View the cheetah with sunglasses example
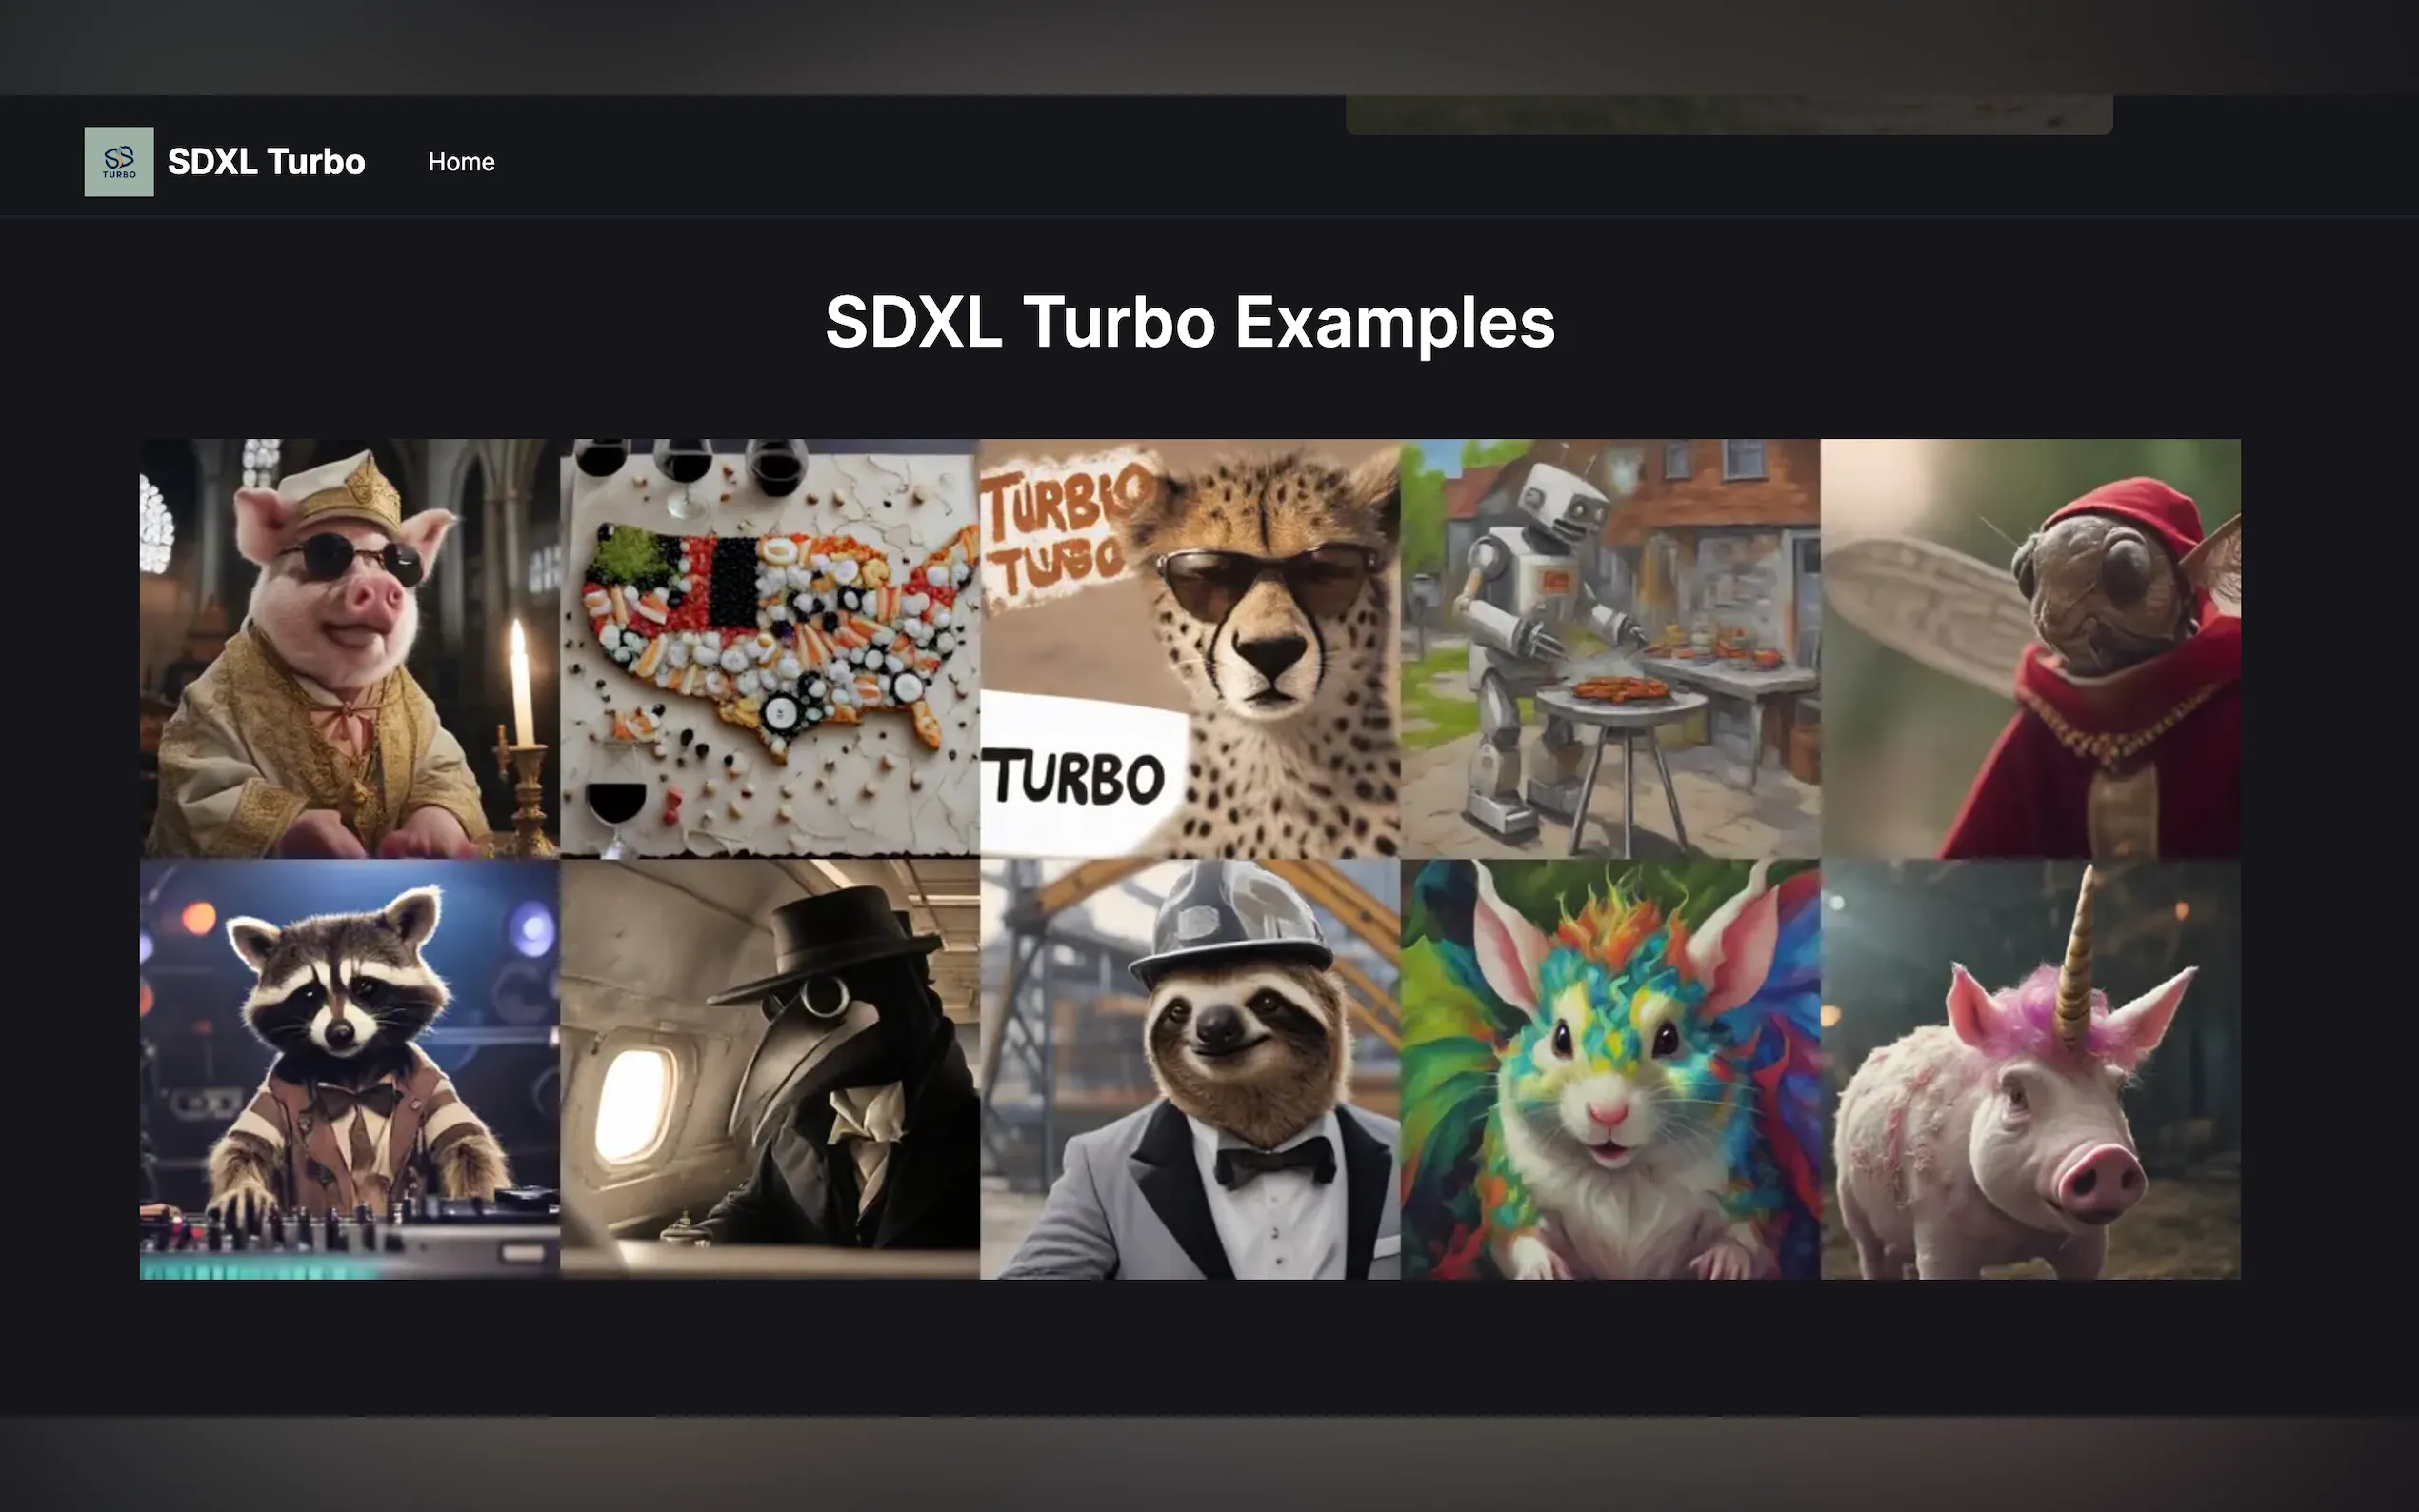The image size is (2419, 1512). click(1190, 645)
